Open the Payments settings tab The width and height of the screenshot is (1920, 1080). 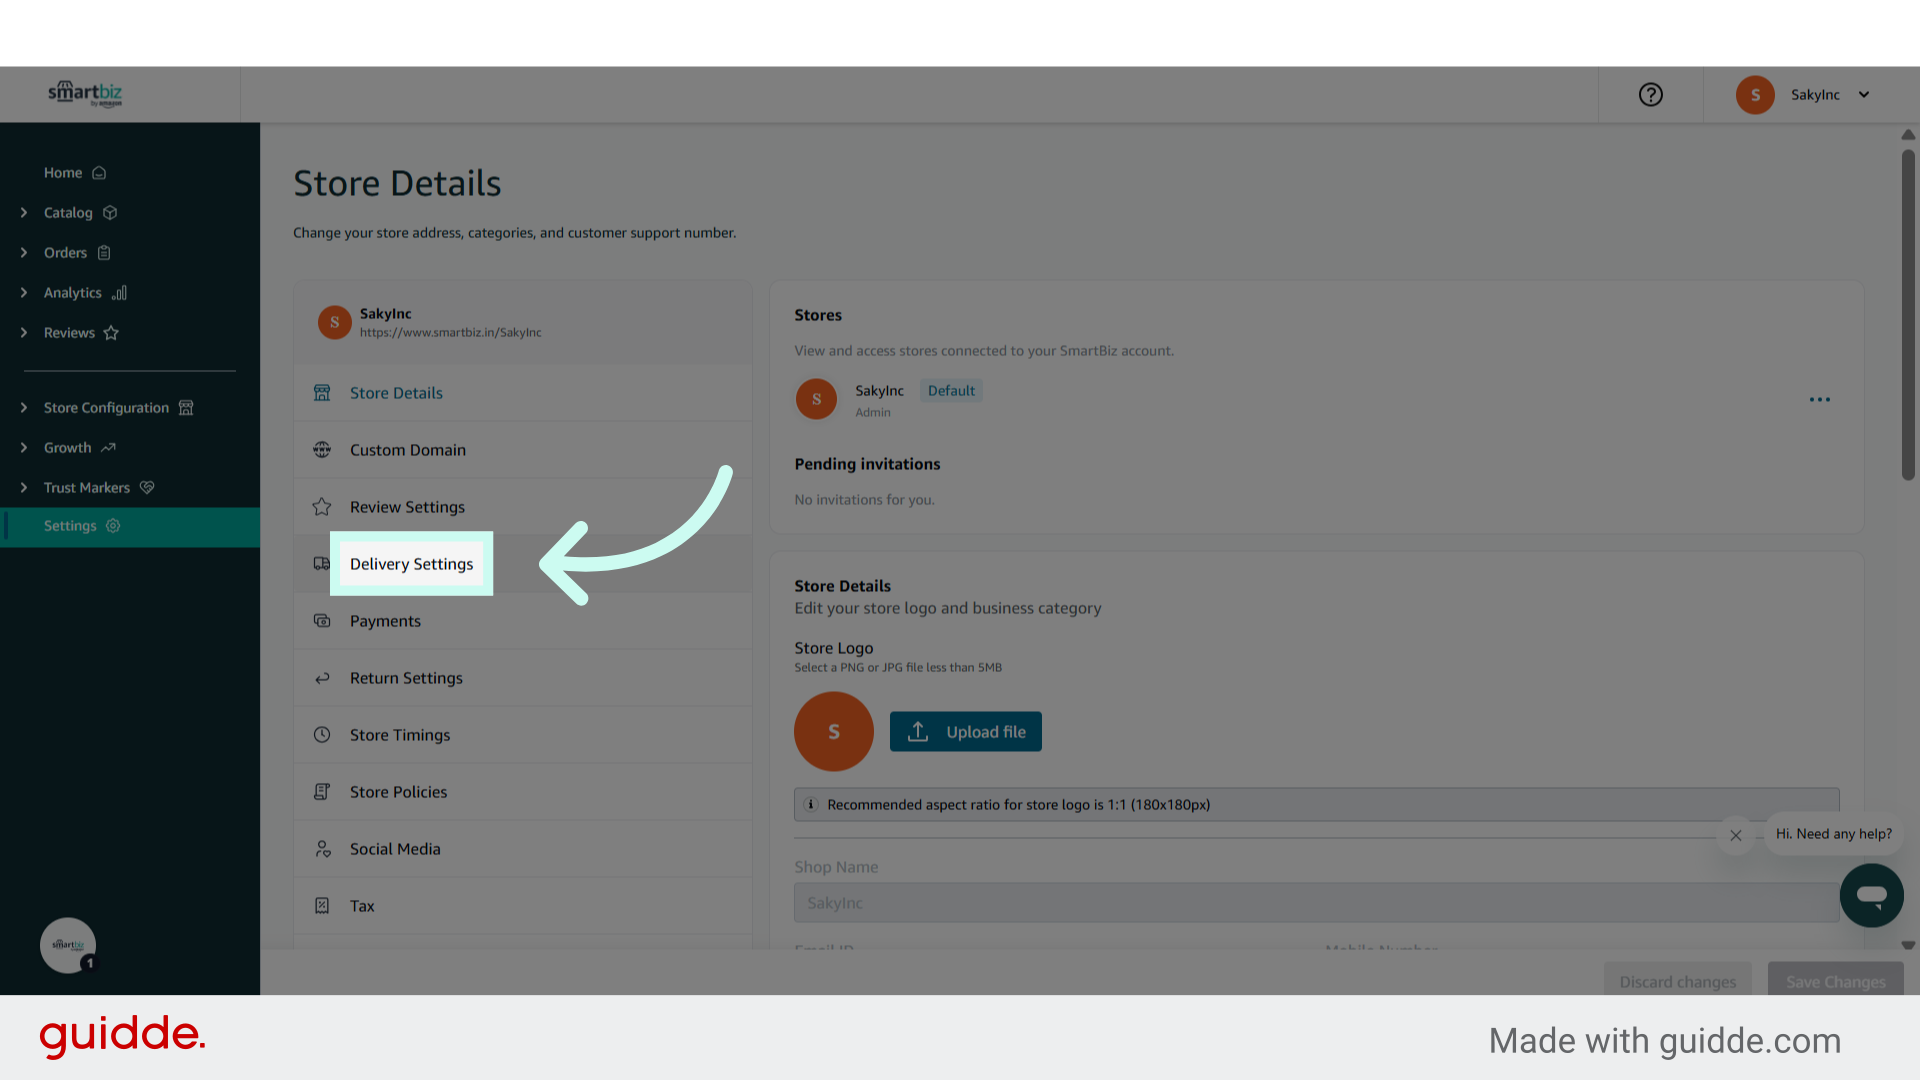[386, 620]
